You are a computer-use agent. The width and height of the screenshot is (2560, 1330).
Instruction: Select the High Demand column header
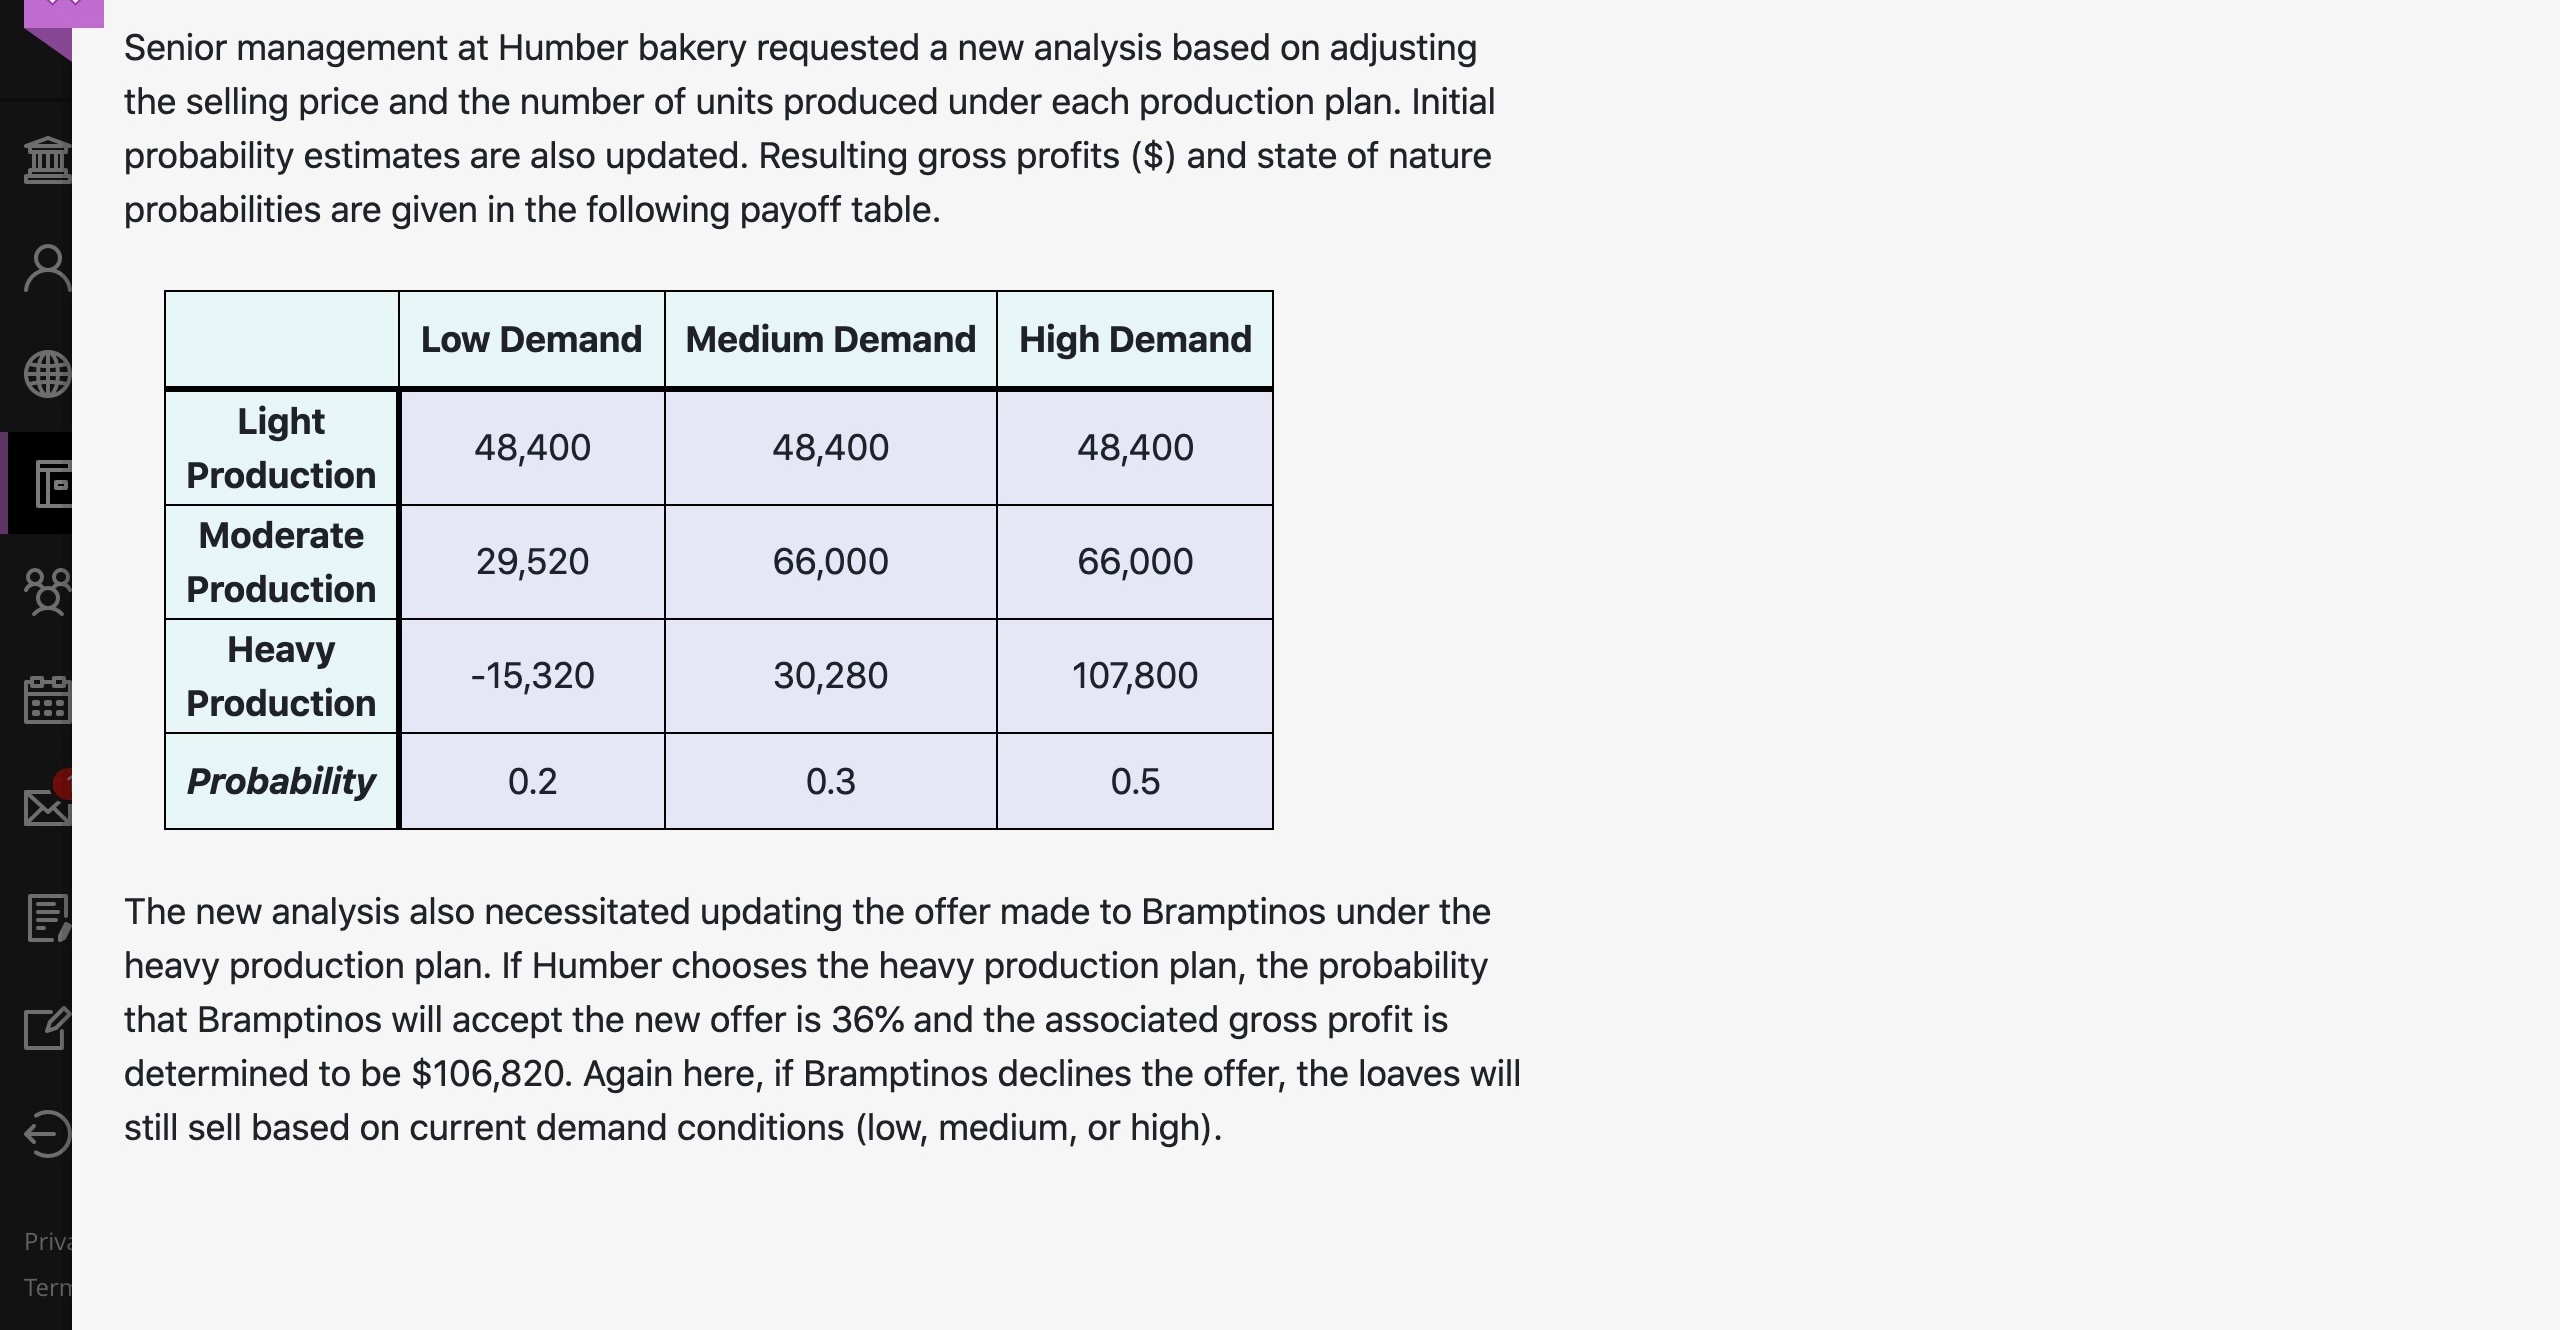click(1135, 339)
